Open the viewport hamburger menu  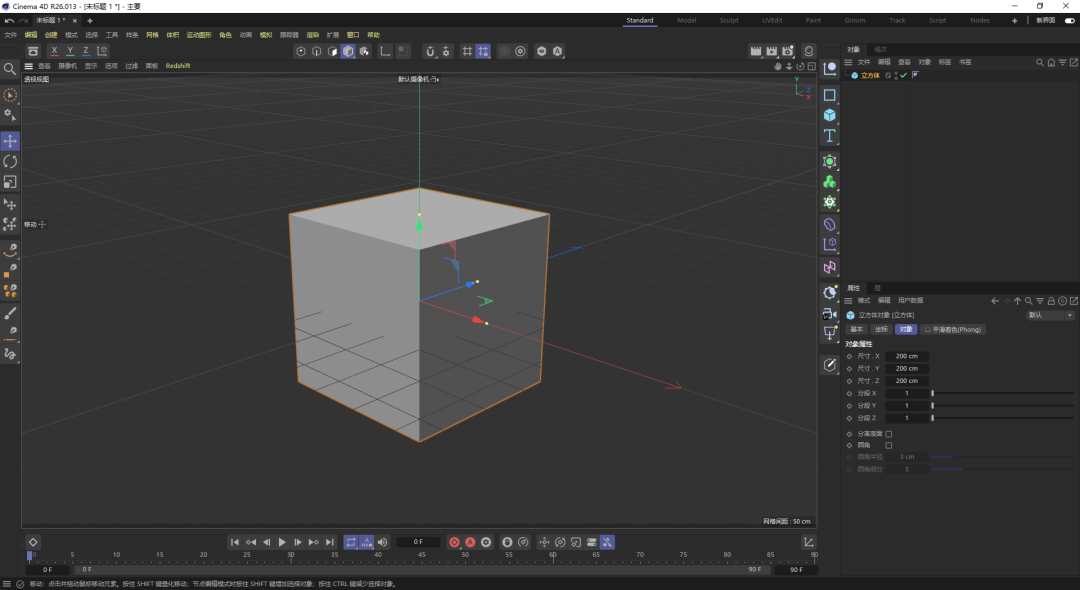(x=29, y=66)
